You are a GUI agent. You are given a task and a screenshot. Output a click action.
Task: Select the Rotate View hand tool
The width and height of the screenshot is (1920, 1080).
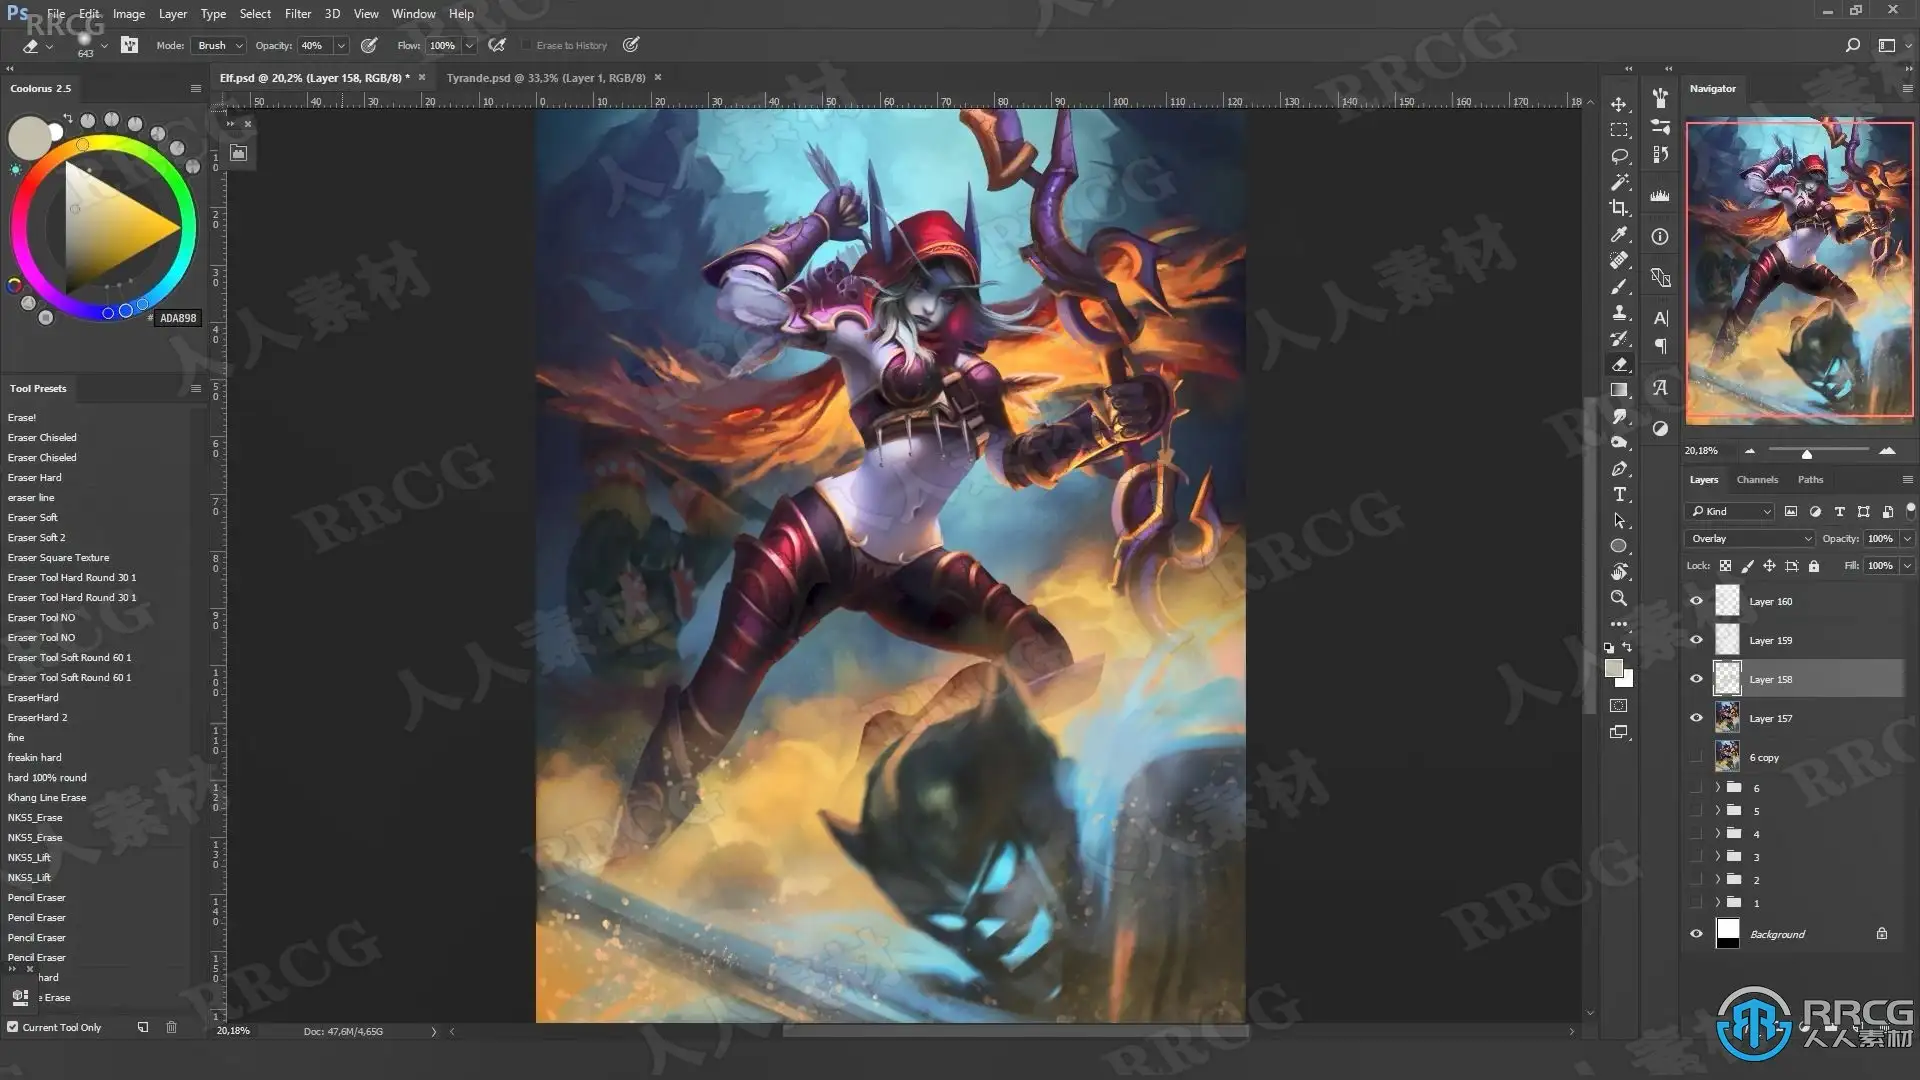(1619, 572)
